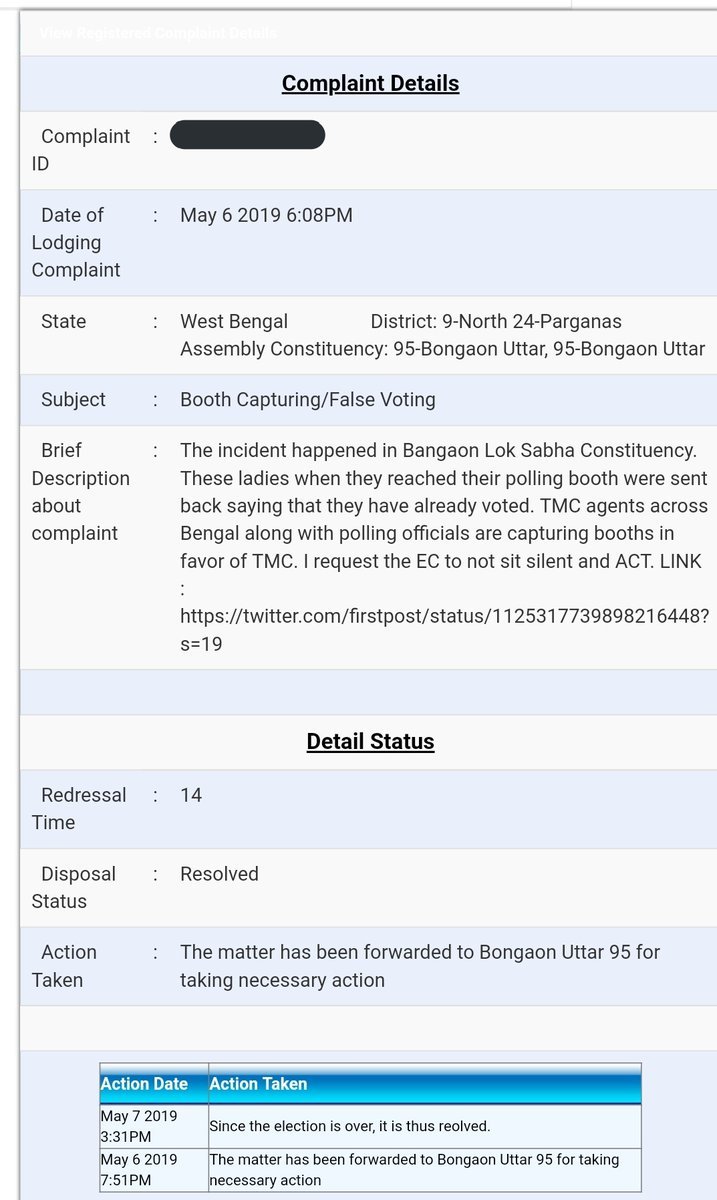Open the Twitter firstpost status link
Screen dimensions: 717x1200
[445, 615]
